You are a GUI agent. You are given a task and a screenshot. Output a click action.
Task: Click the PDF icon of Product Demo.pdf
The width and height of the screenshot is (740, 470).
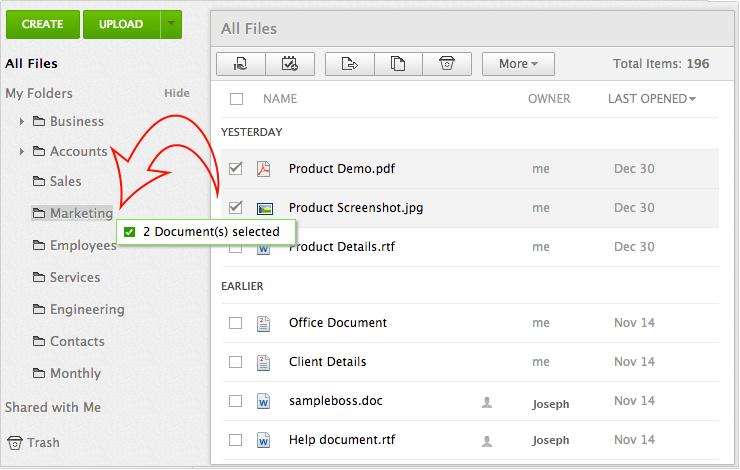pos(263,168)
